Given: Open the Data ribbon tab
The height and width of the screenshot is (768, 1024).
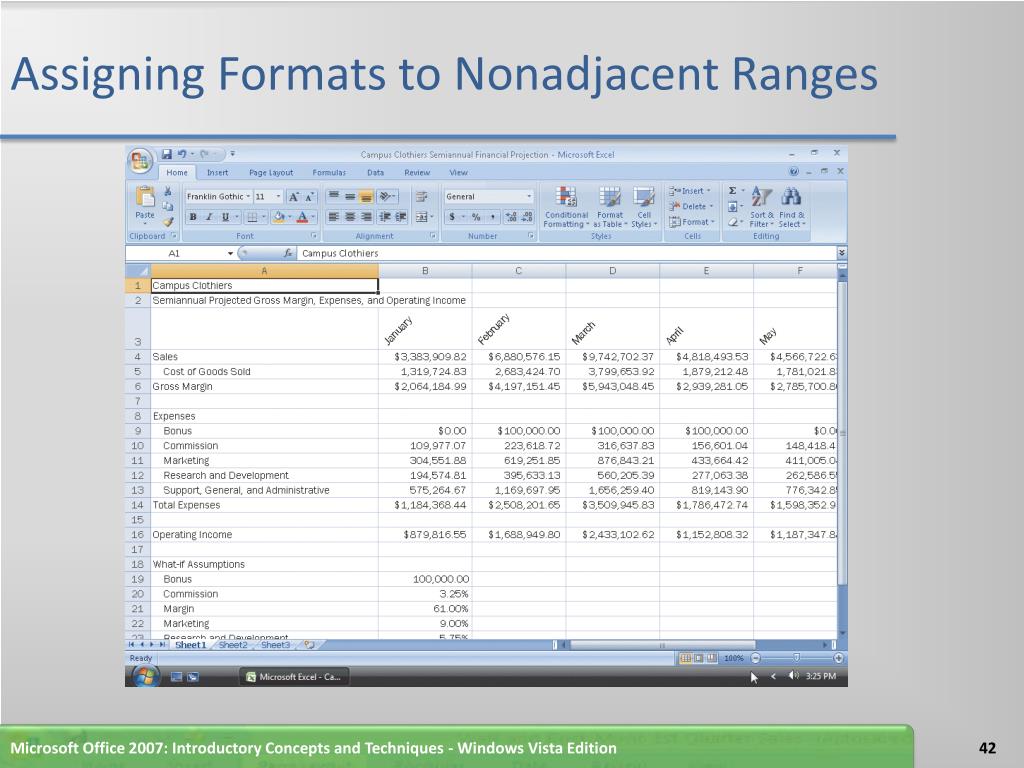Looking at the screenshot, I should coord(376,172).
